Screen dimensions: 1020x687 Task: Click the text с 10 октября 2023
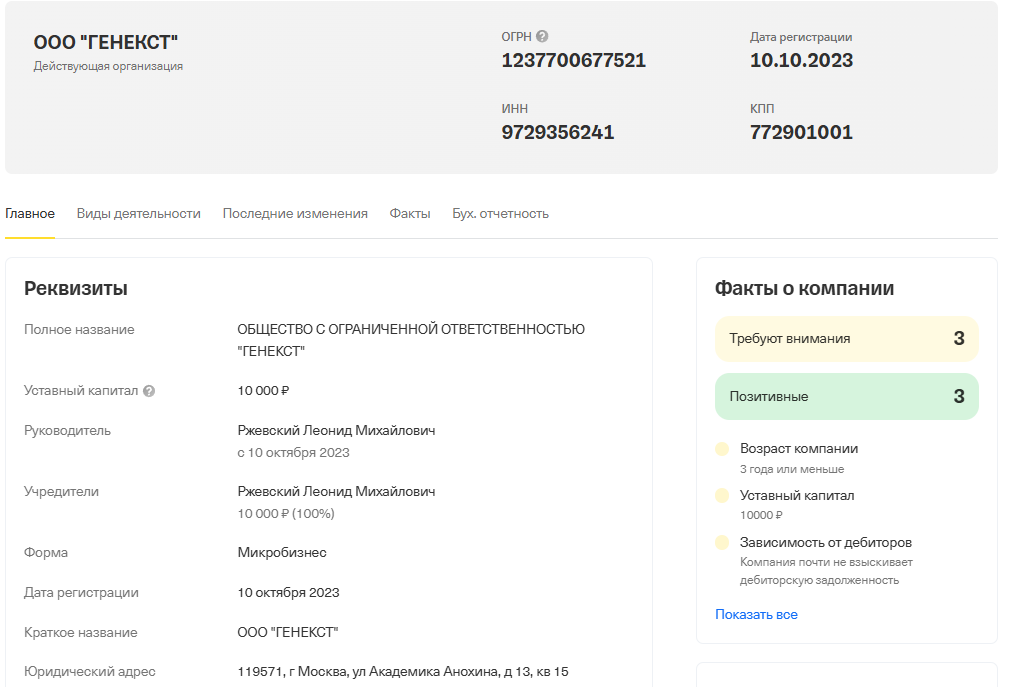(x=293, y=453)
